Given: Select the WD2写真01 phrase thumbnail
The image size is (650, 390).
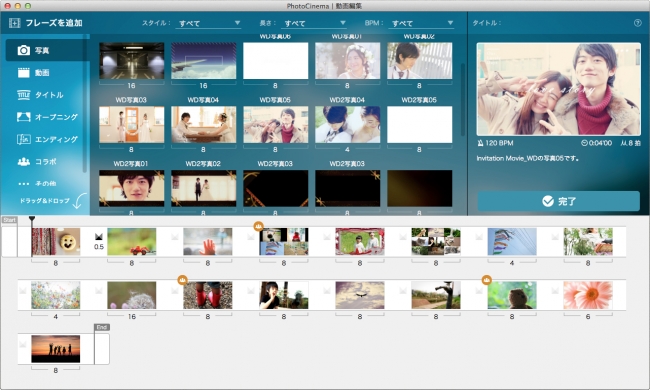Looking at the screenshot, I should coord(131,188).
